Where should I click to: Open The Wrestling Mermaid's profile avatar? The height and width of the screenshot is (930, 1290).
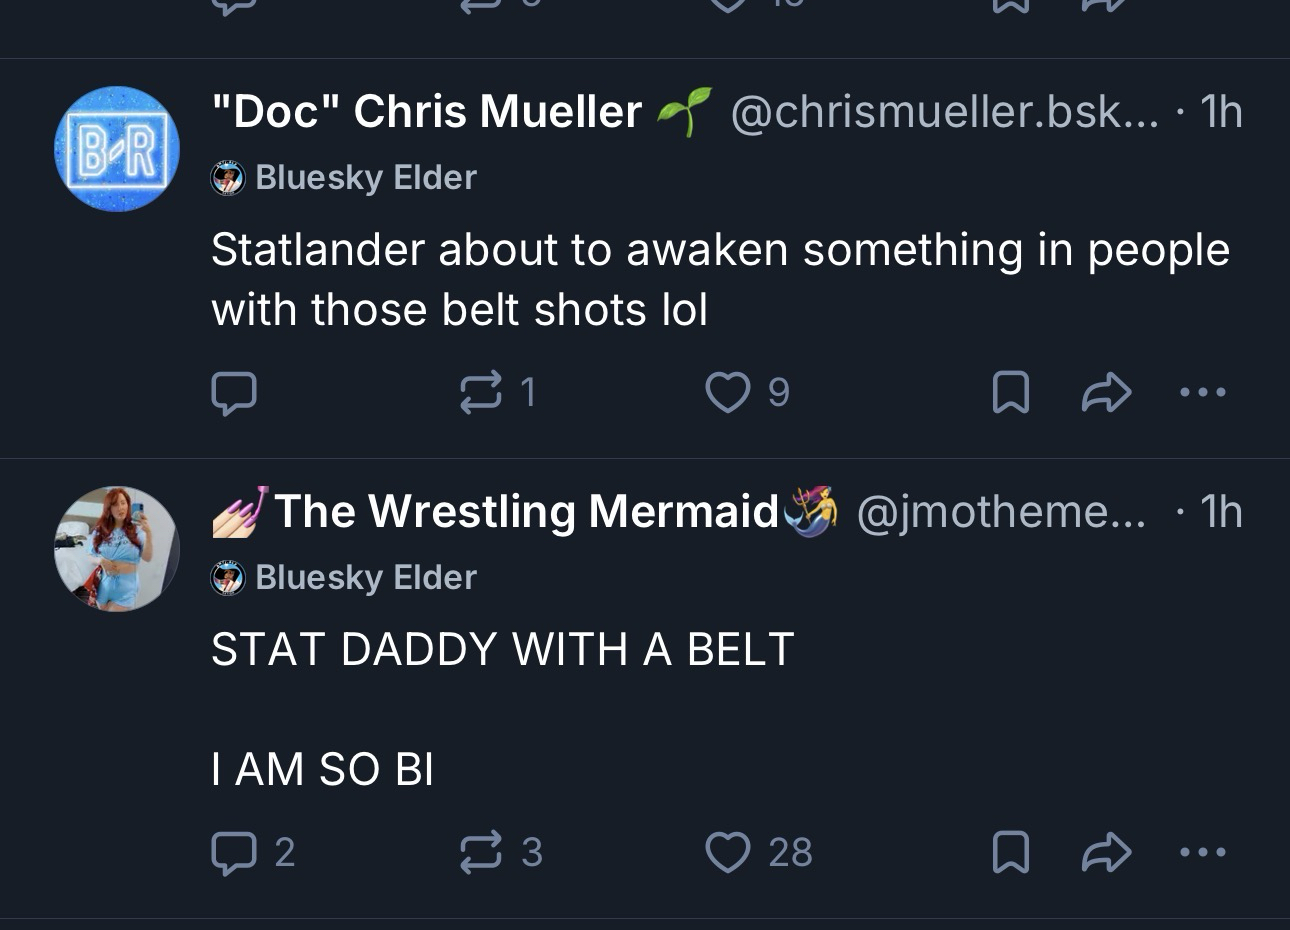tap(117, 549)
